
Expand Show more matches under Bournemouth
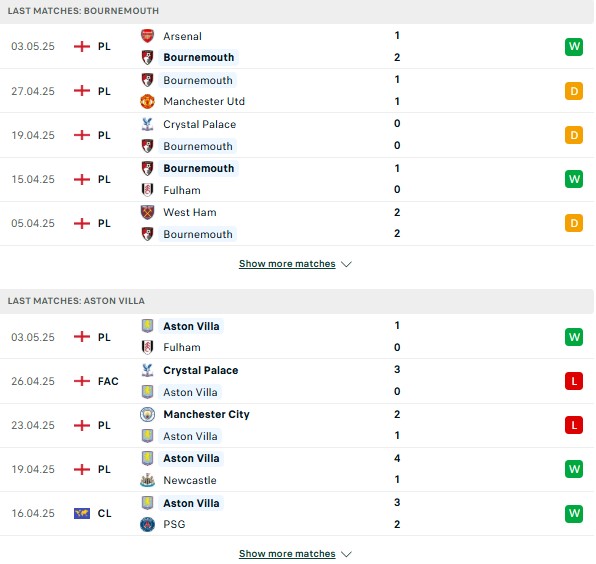[287, 264]
